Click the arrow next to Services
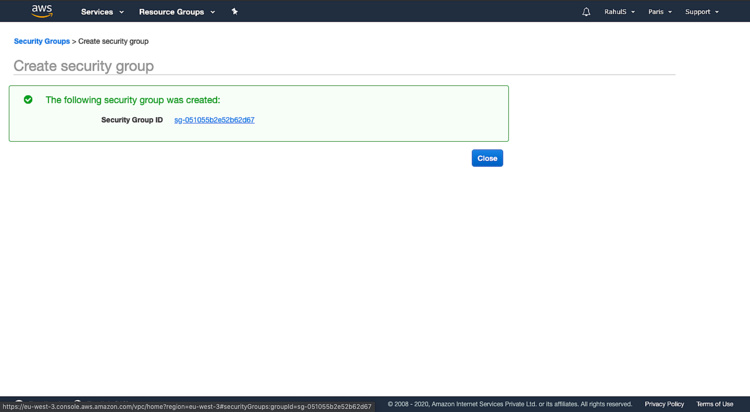The width and height of the screenshot is (750, 412). 122,12
